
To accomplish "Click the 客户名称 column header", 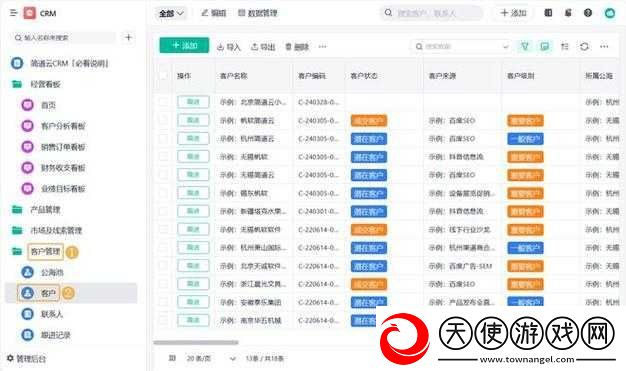I will point(234,75).
